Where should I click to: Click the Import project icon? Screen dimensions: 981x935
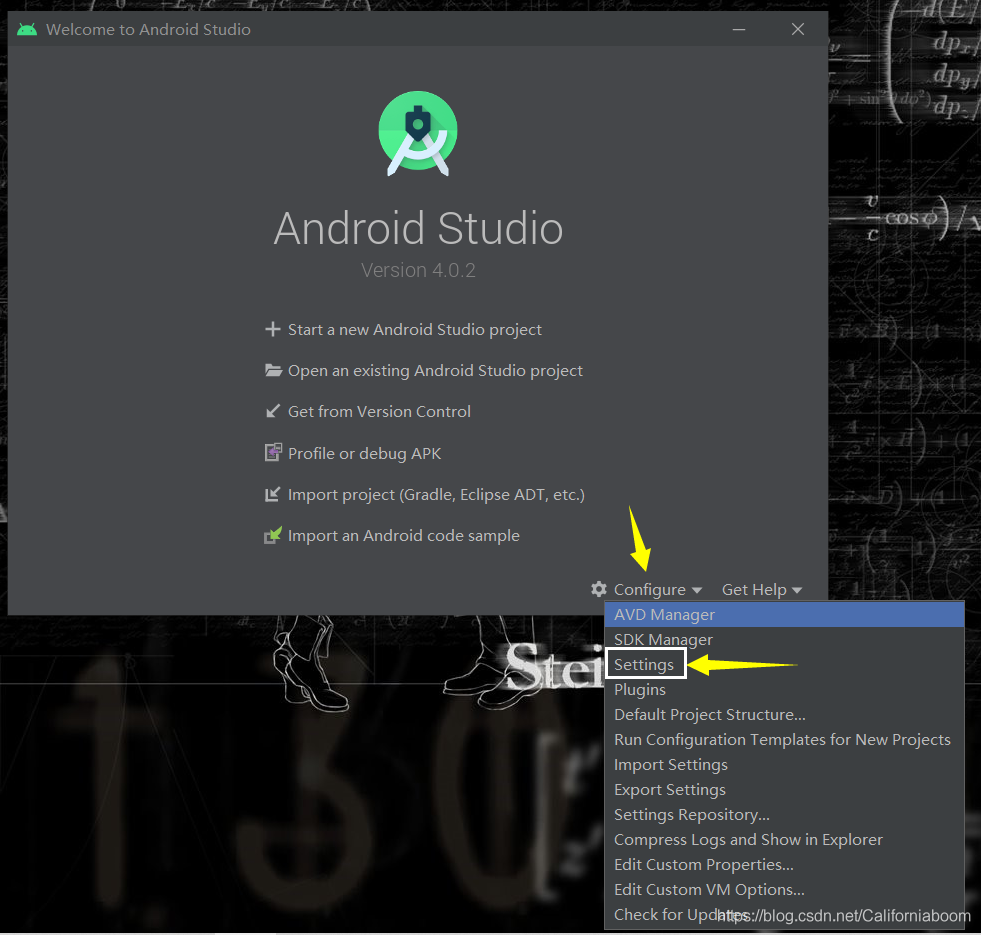coord(272,494)
